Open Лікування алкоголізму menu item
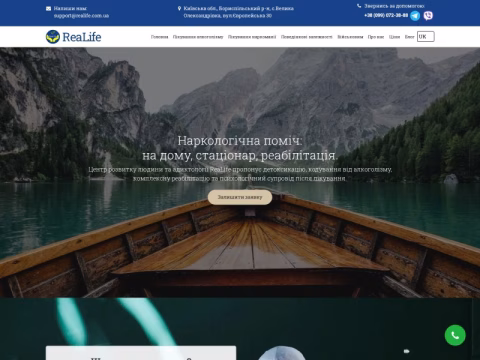This screenshot has width=480, height=360. pos(198,37)
